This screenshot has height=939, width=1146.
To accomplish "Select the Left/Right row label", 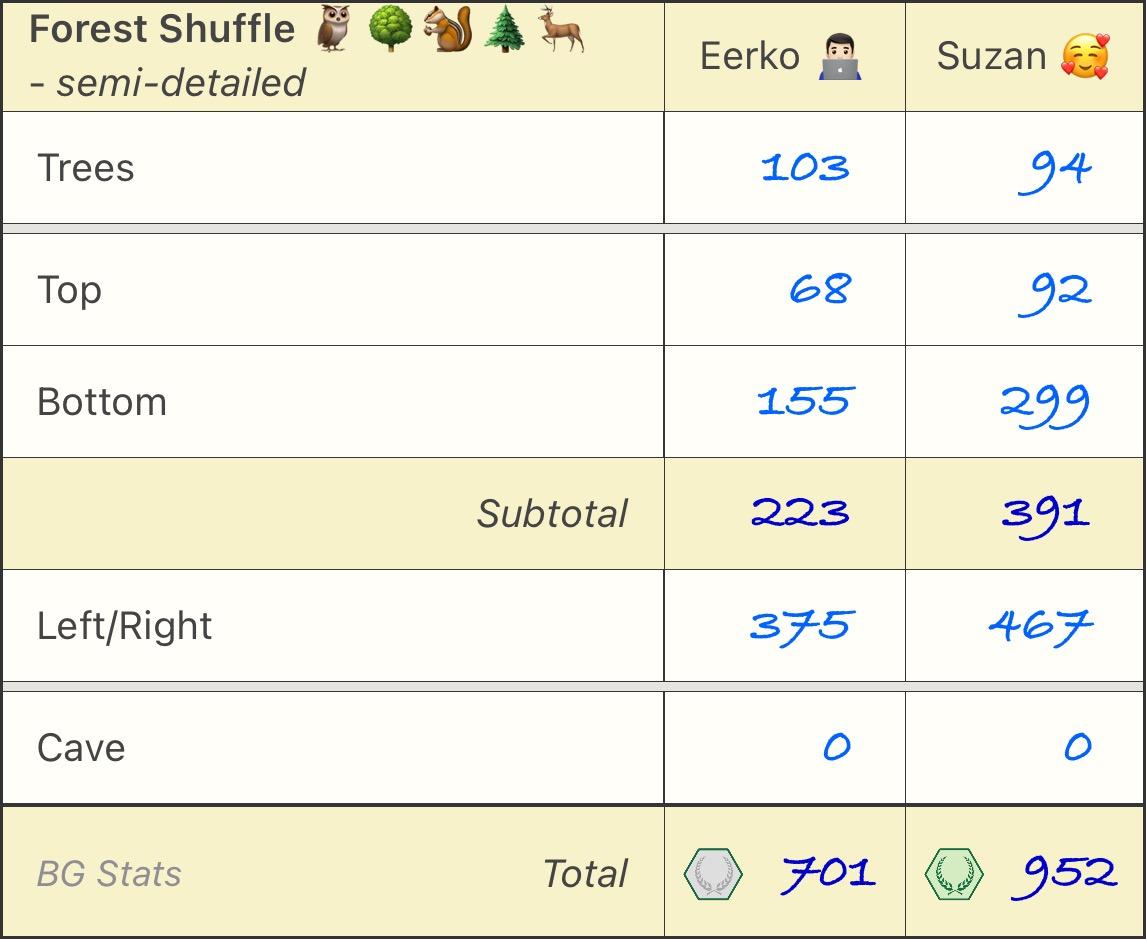I will coord(125,626).
